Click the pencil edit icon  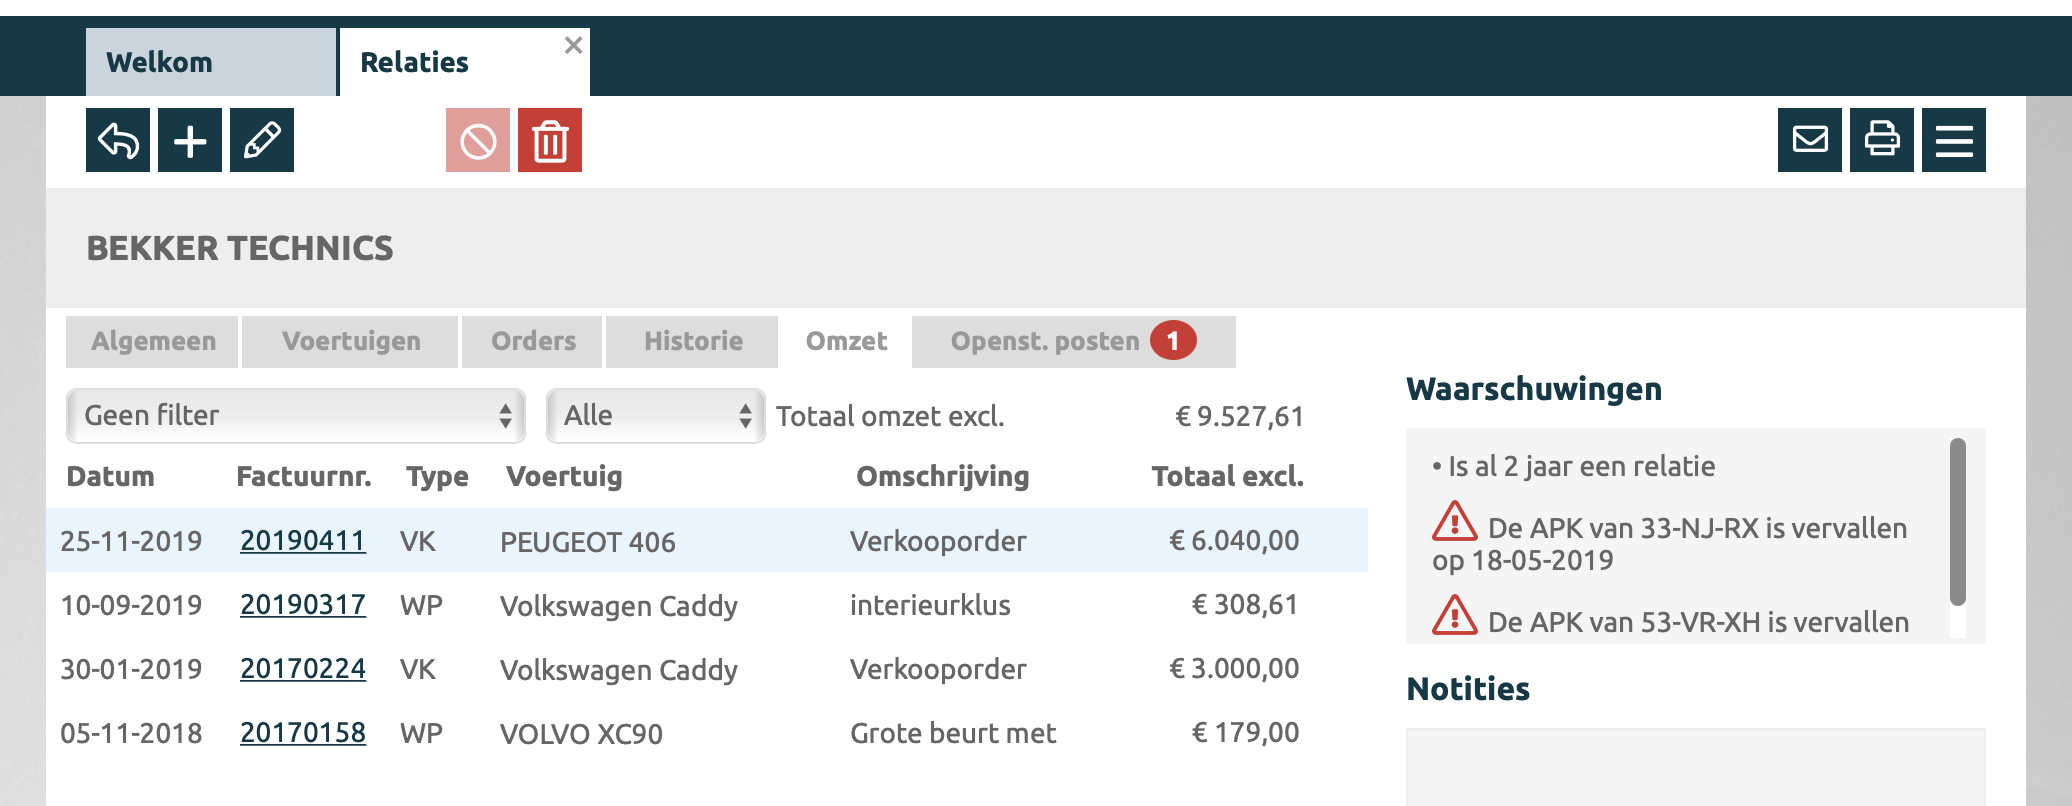pos(262,140)
